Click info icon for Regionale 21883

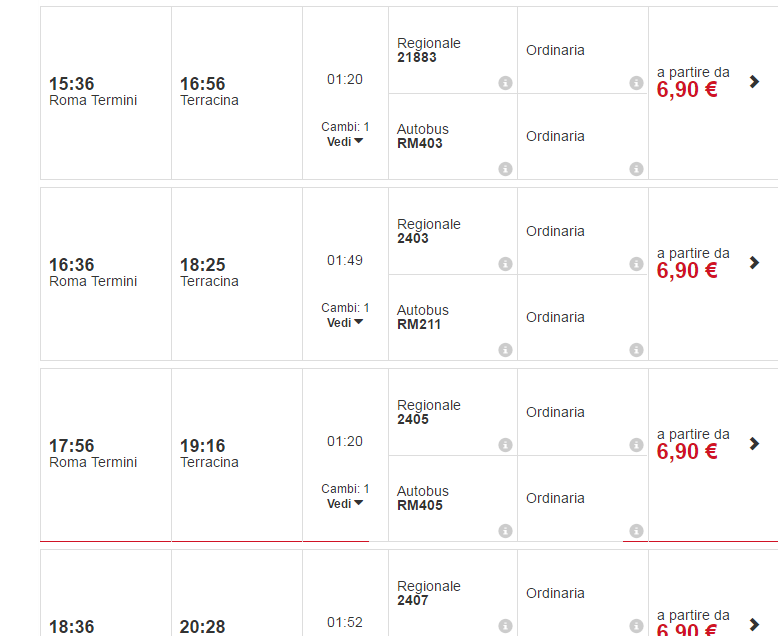pyautogui.click(x=505, y=83)
